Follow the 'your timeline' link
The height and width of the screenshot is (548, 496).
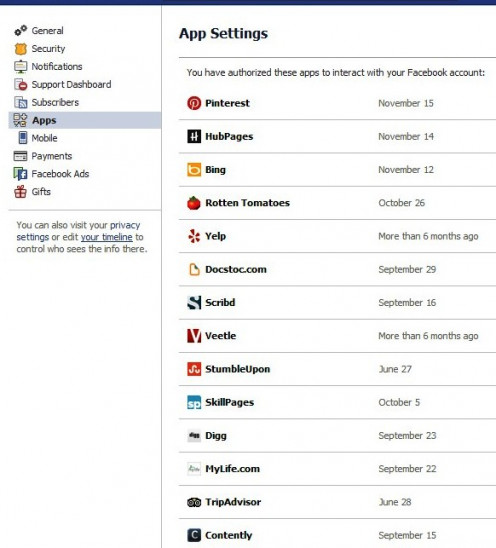coord(107,237)
